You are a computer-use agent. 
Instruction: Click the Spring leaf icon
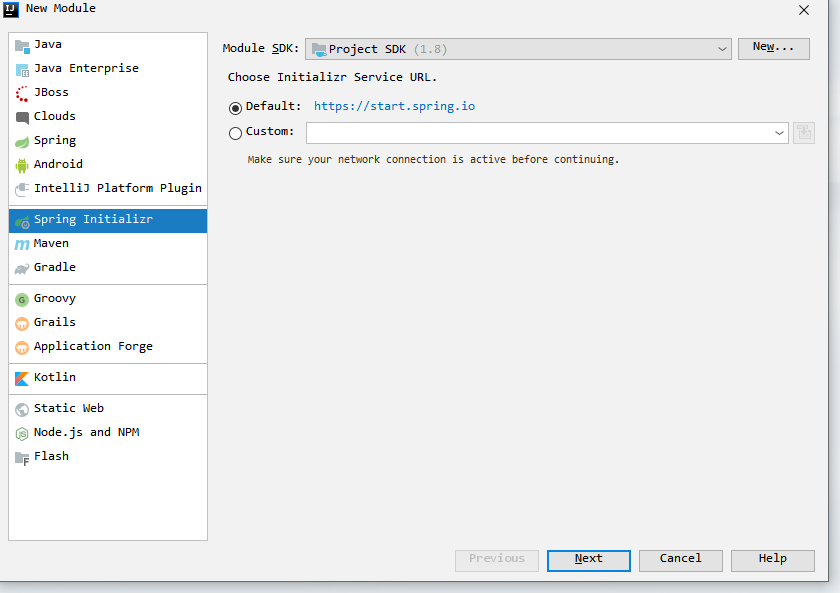22,141
